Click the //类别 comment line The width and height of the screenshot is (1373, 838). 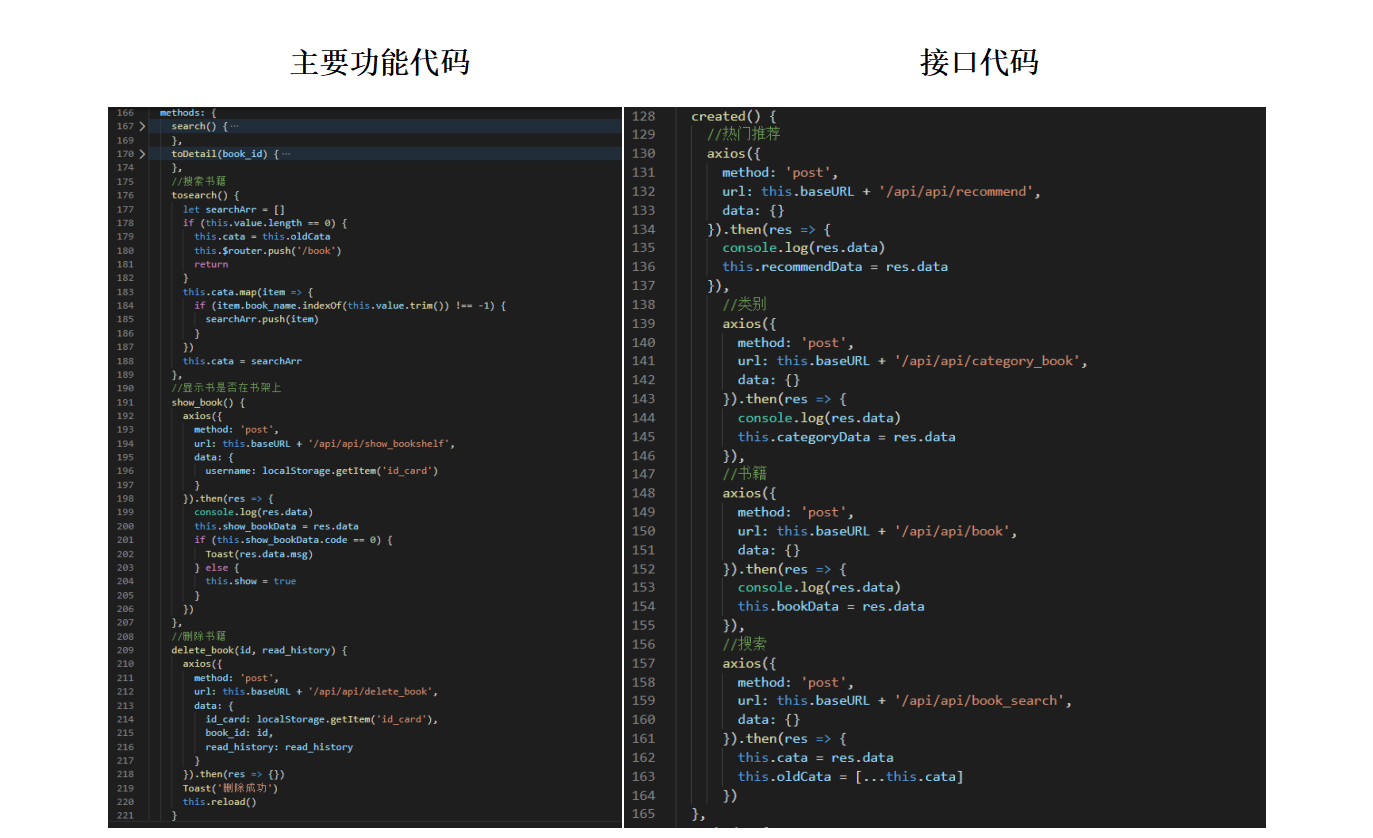tap(744, 304)
